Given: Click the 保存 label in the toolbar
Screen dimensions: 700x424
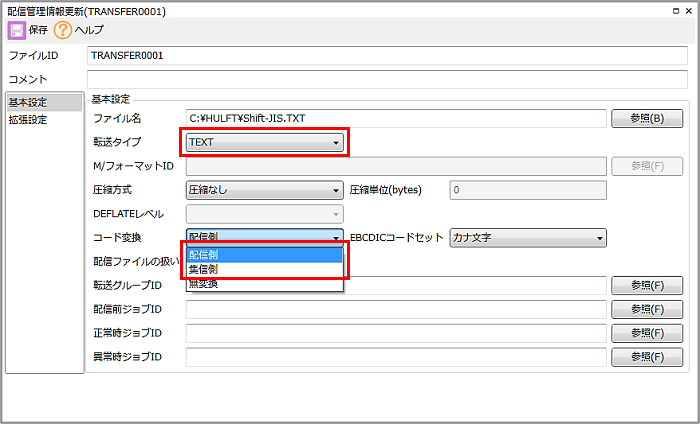Looking at the screenshot, I should [x=38, y=30].
